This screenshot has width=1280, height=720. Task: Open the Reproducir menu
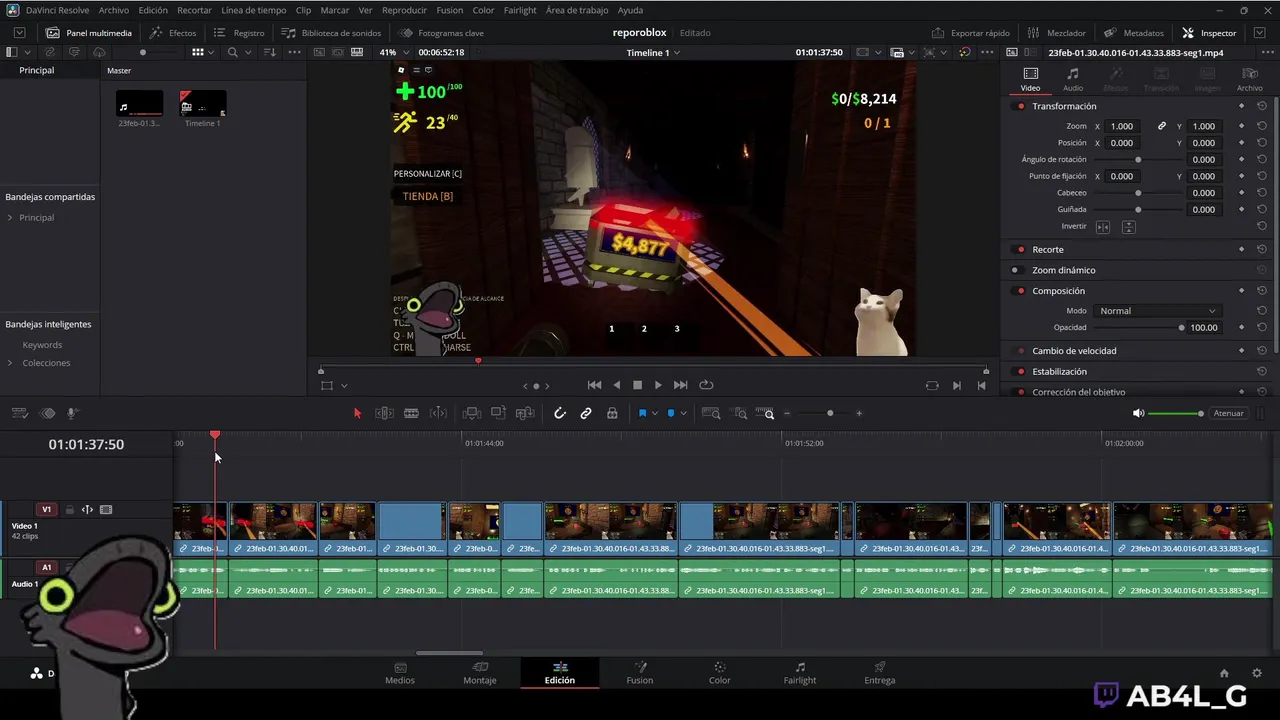coord(404,10)
